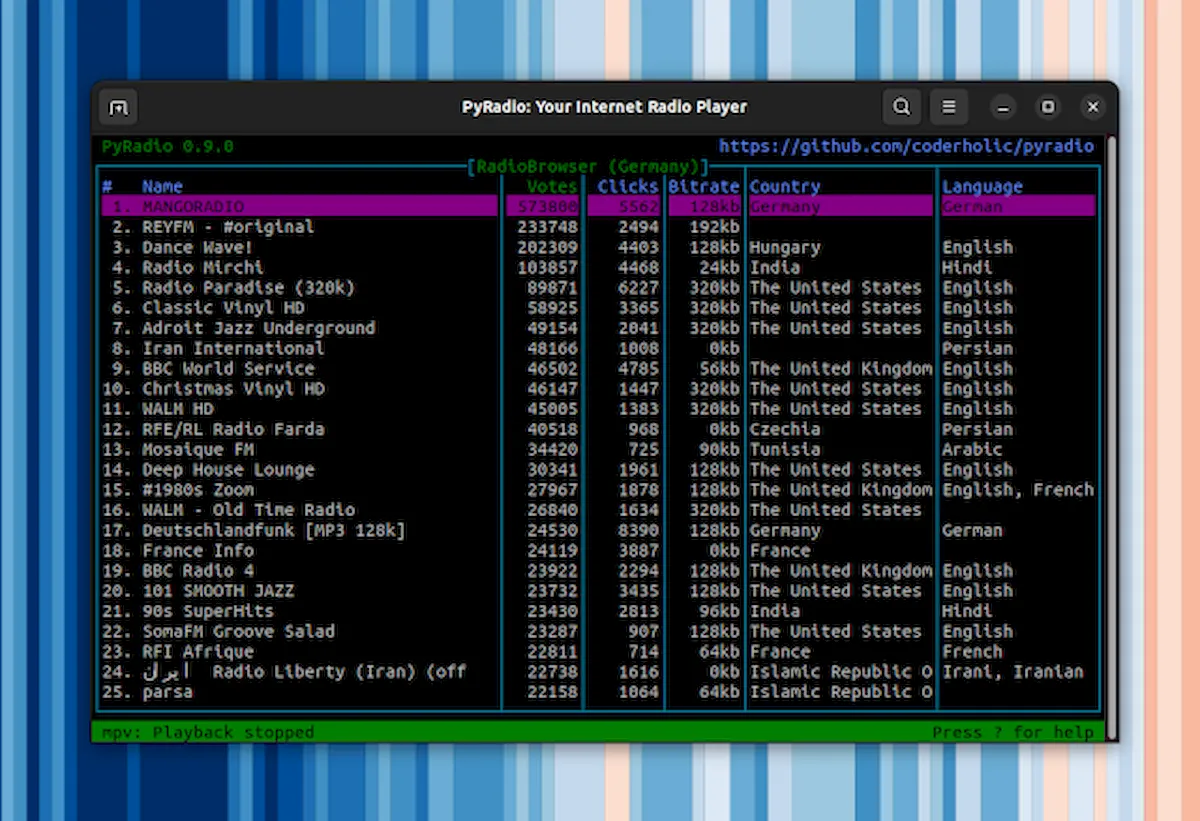
Task: Select the MANGORADIO station row
Action: pos(598,206)
